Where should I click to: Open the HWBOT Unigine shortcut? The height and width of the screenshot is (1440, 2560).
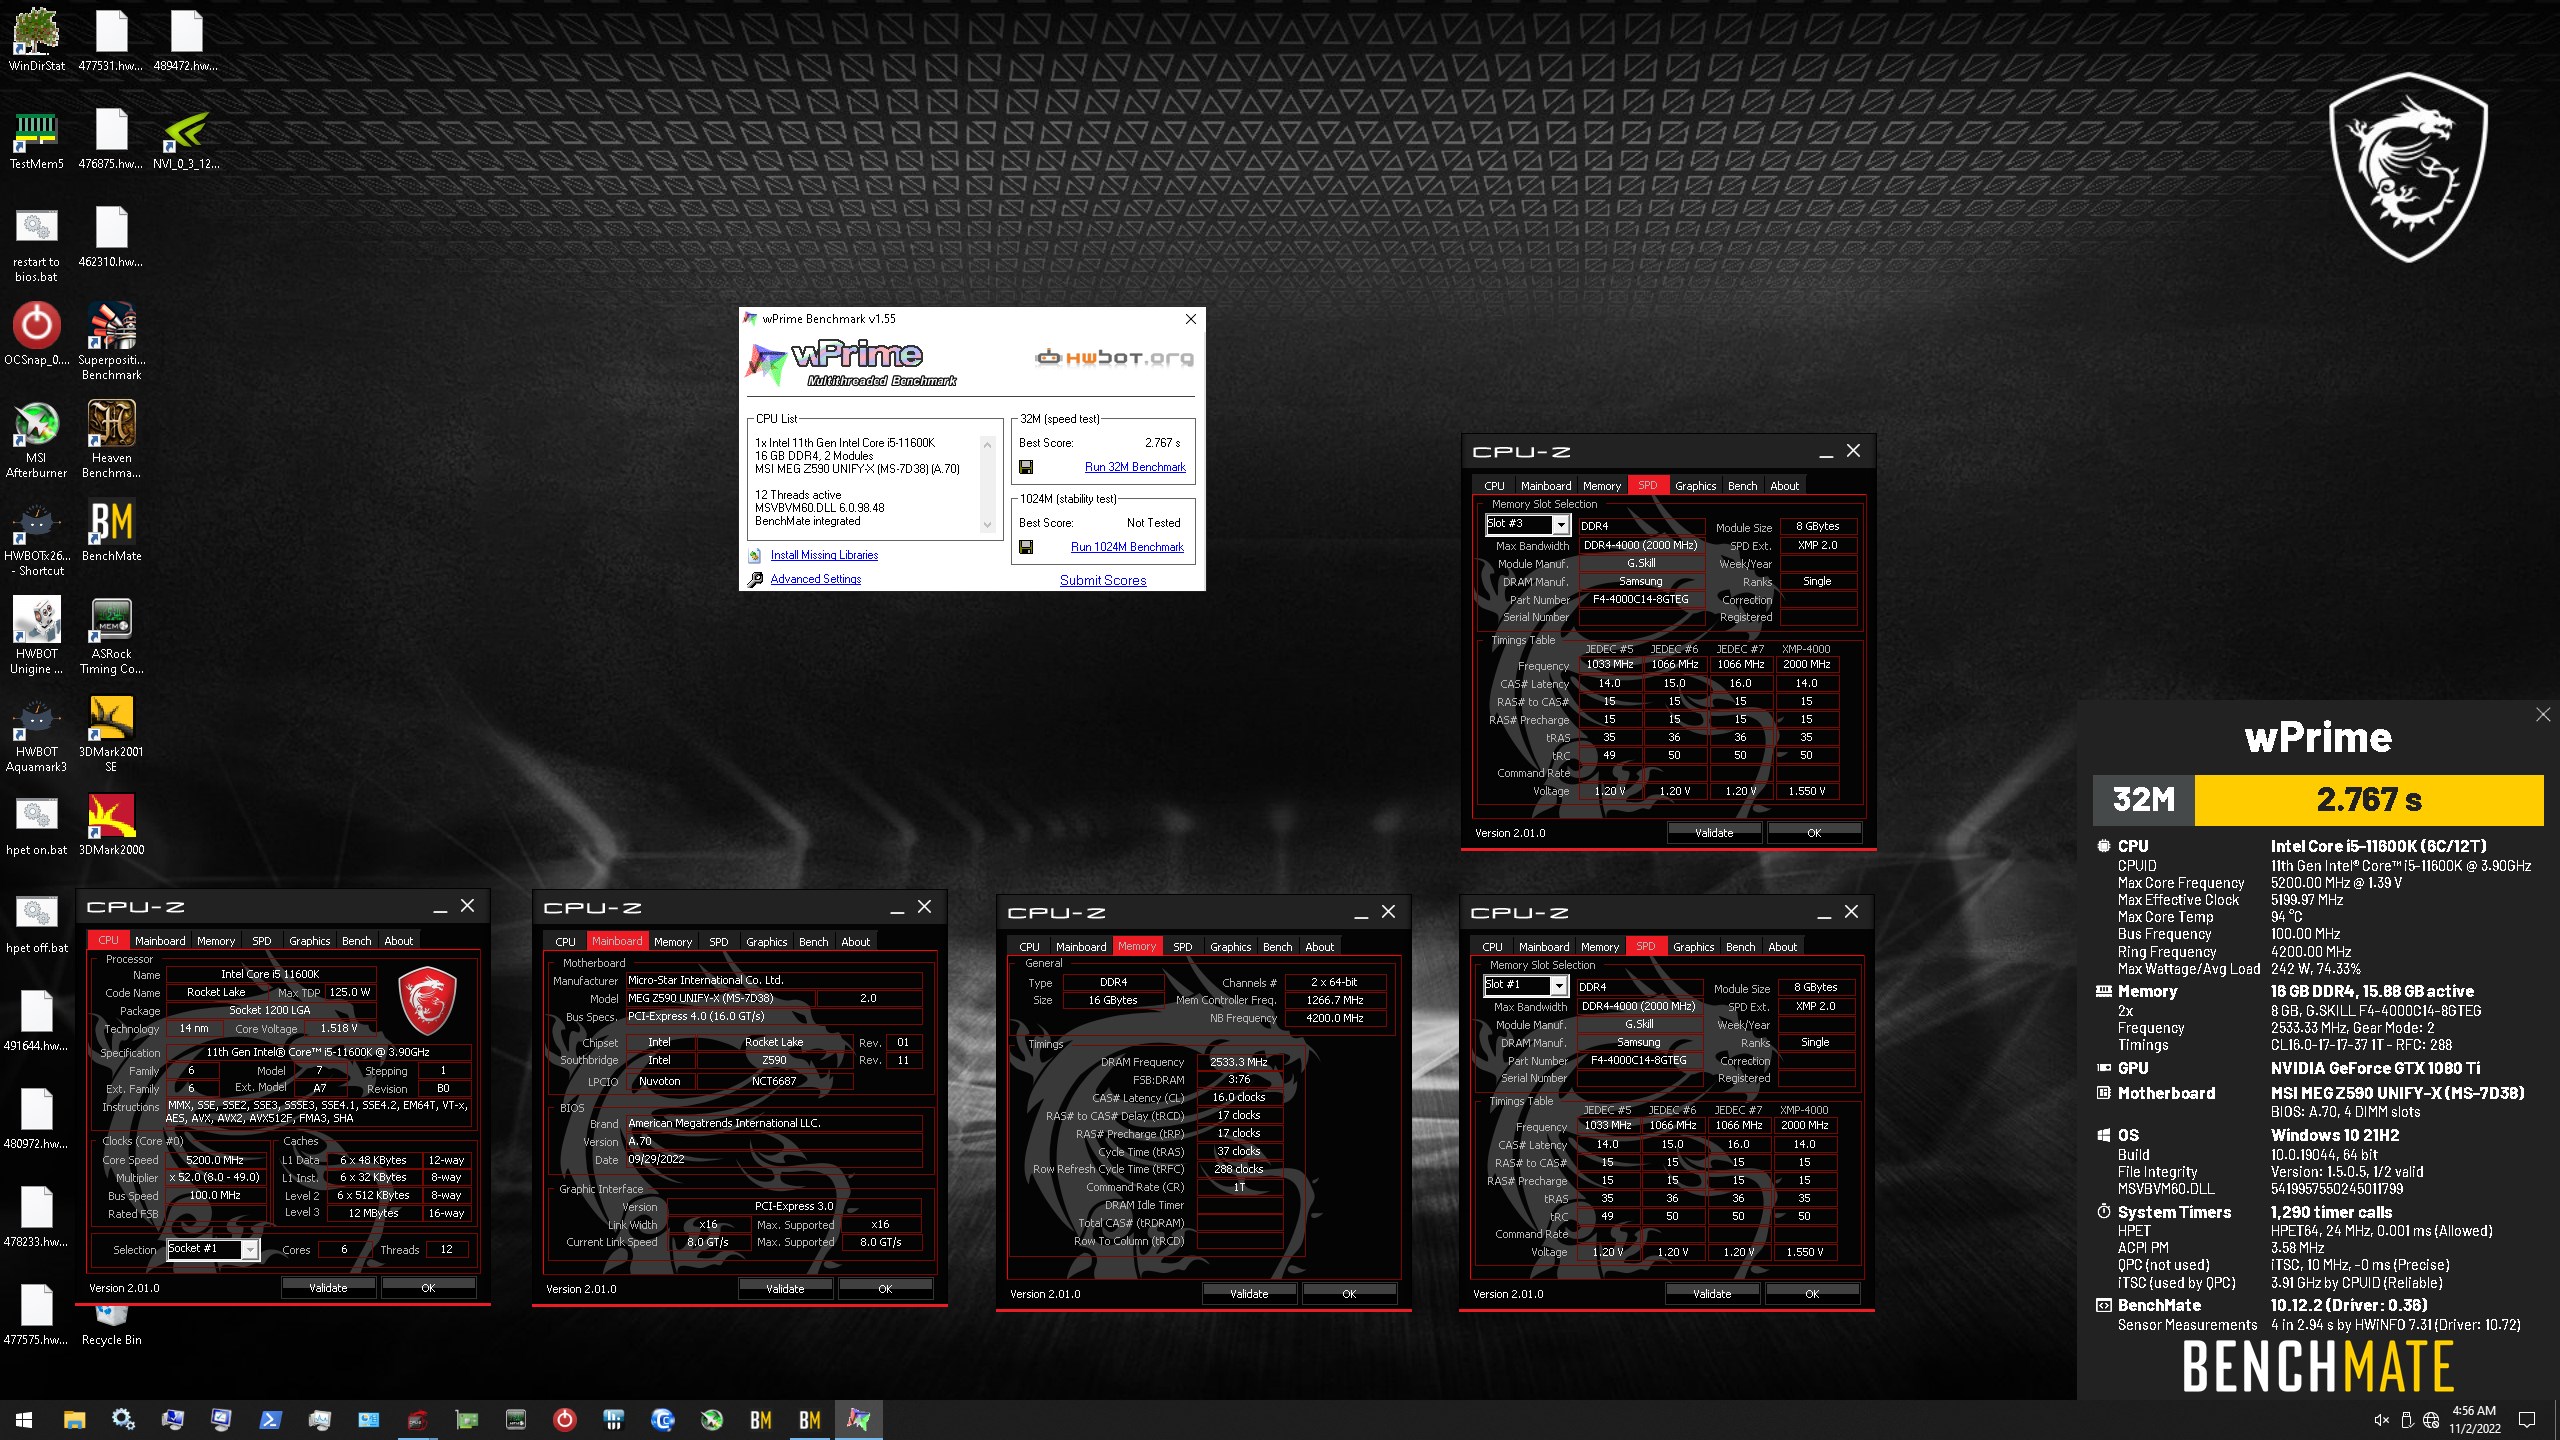pos(37,635)
